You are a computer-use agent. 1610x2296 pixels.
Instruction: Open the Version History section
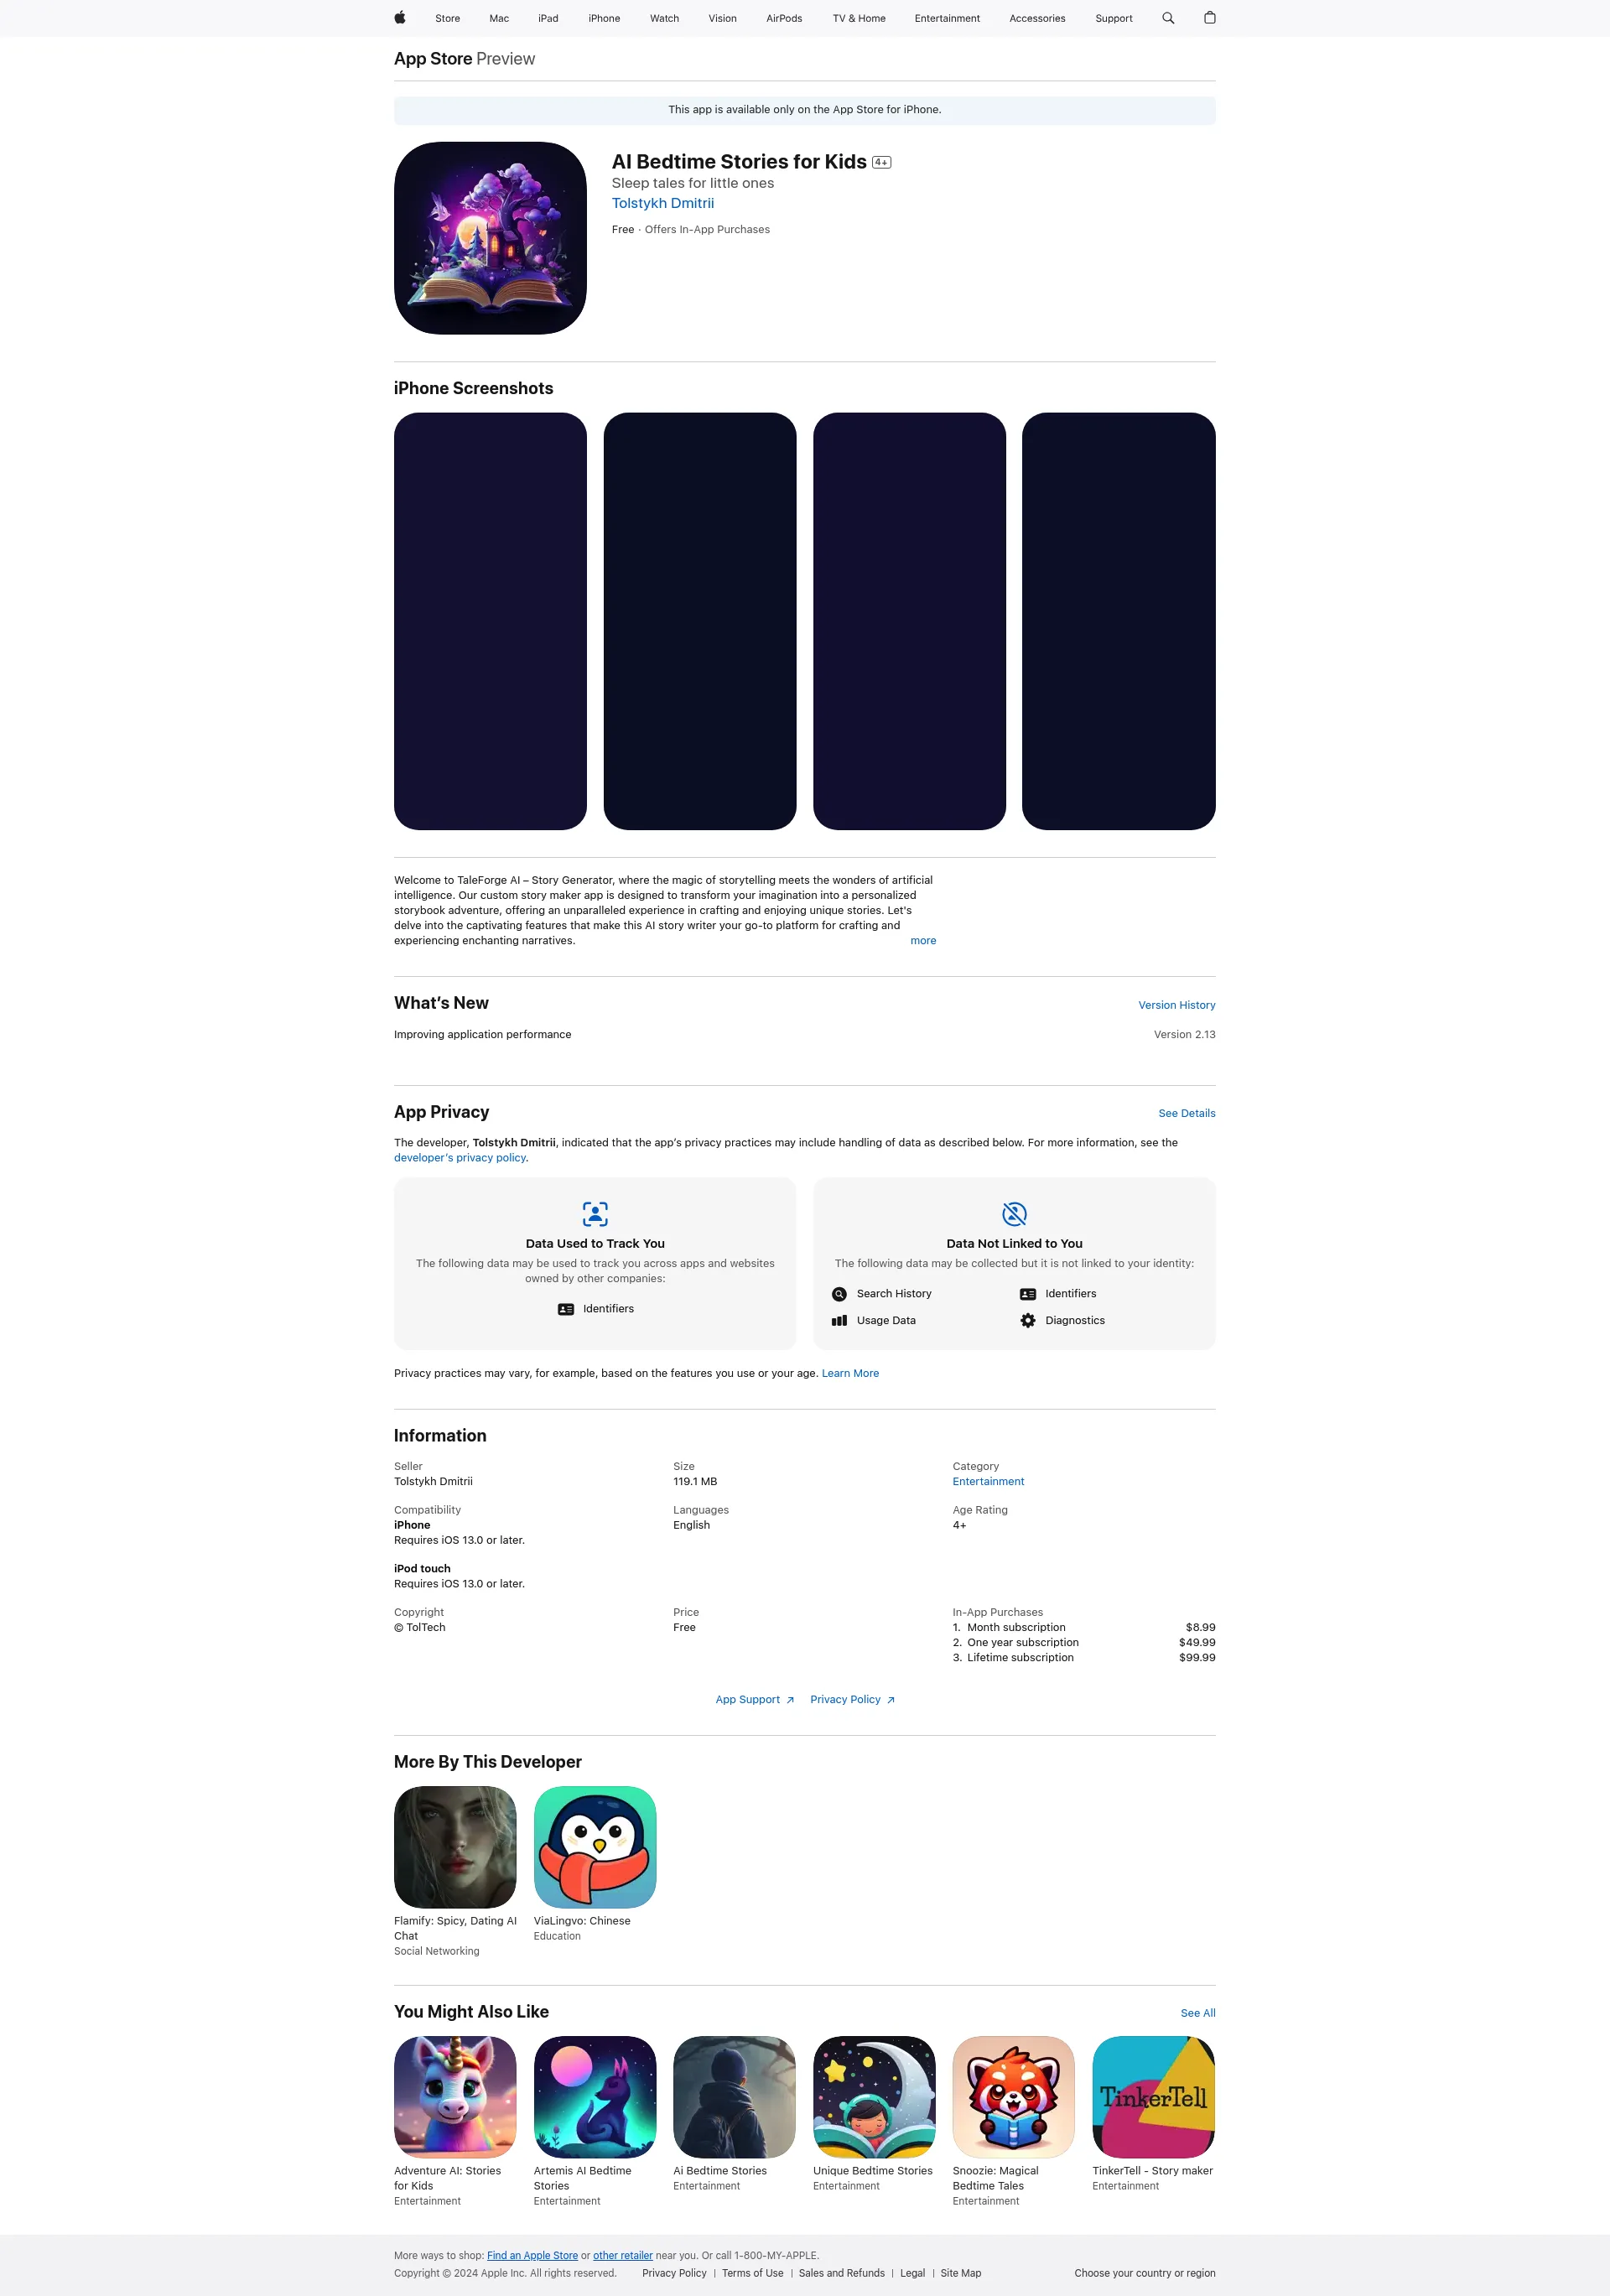click(1176, 1005)
